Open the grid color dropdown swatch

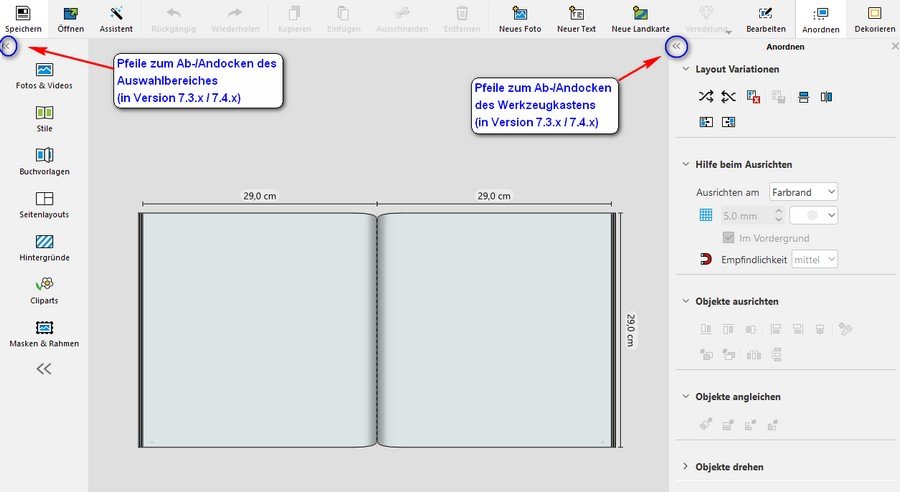coord(813,215)
